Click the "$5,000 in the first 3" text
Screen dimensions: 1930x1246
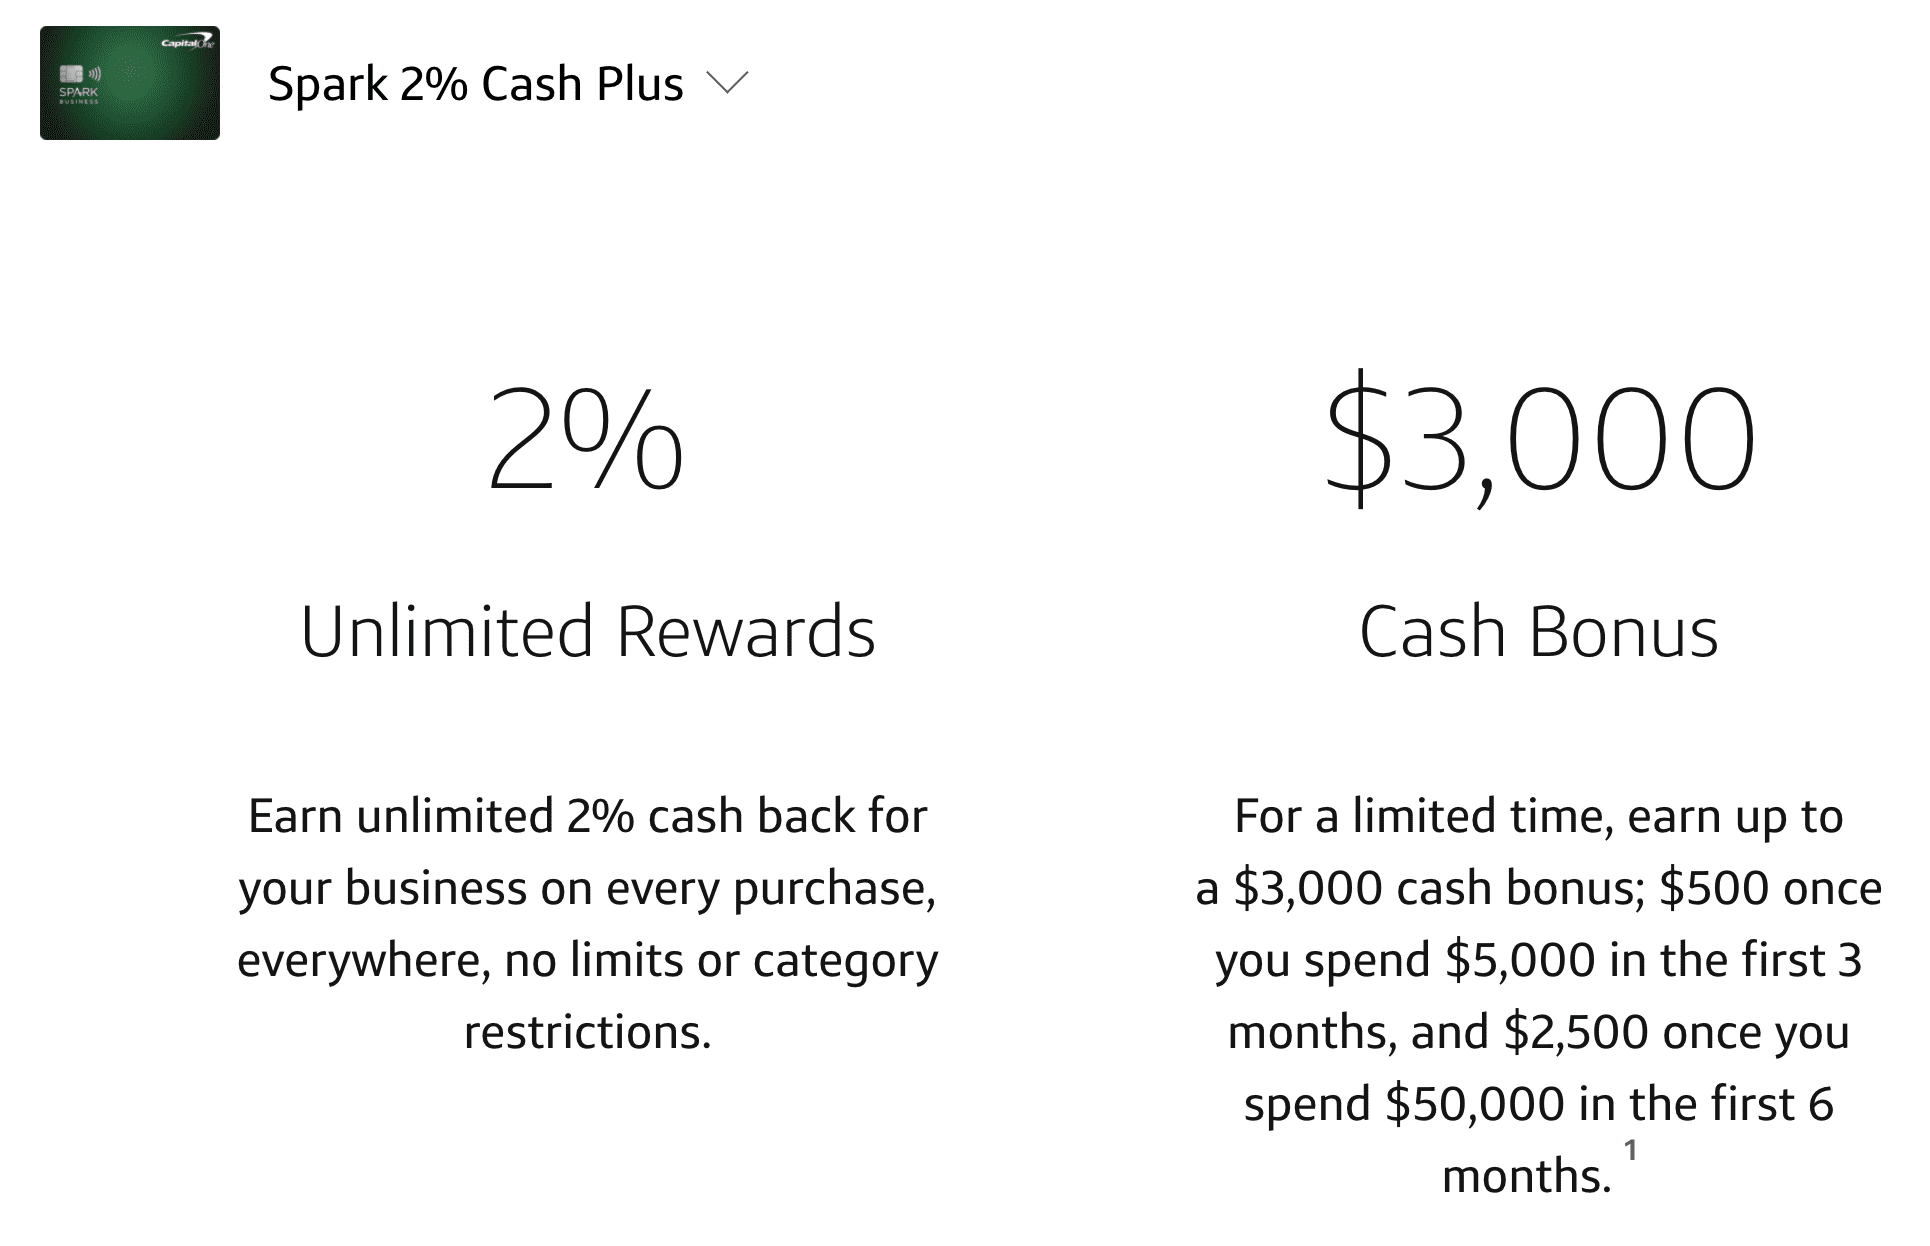tap(1653, 960)
